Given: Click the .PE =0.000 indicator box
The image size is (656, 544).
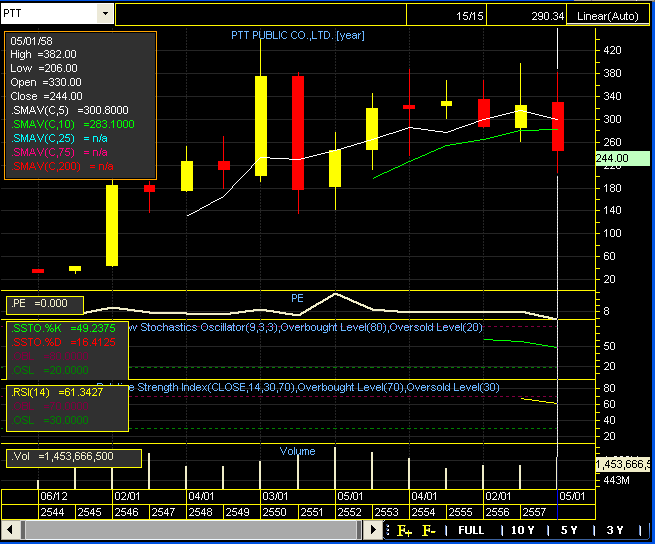Looking at the screenshot, I should [45, 305].
